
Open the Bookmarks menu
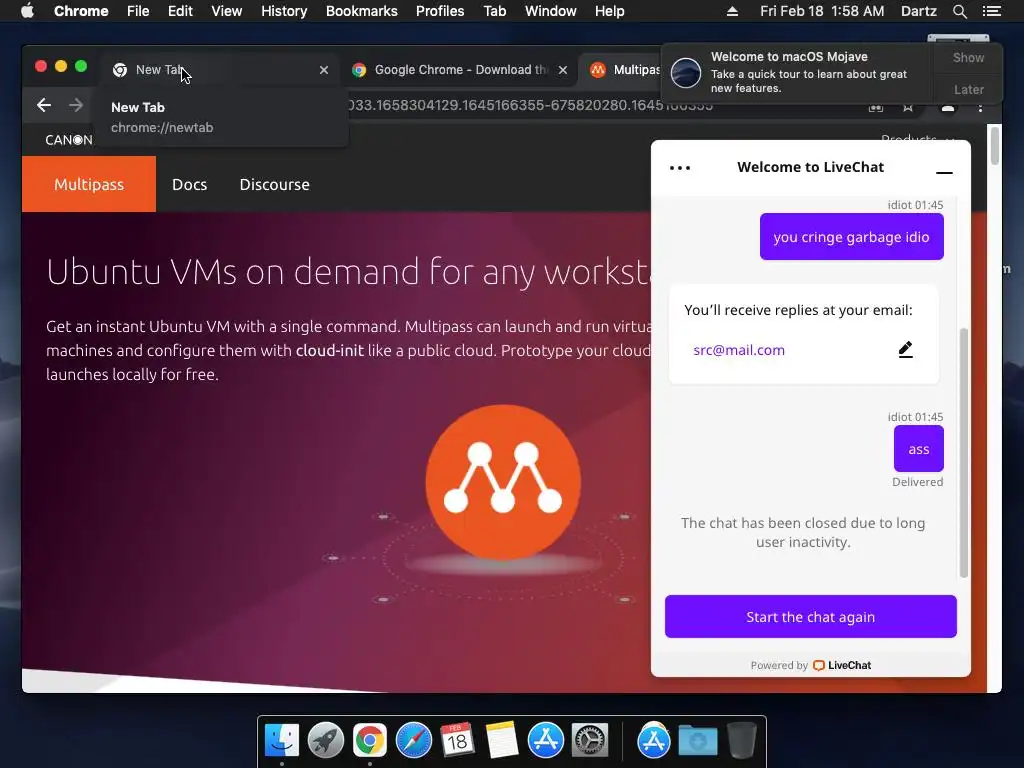point(362,11)
